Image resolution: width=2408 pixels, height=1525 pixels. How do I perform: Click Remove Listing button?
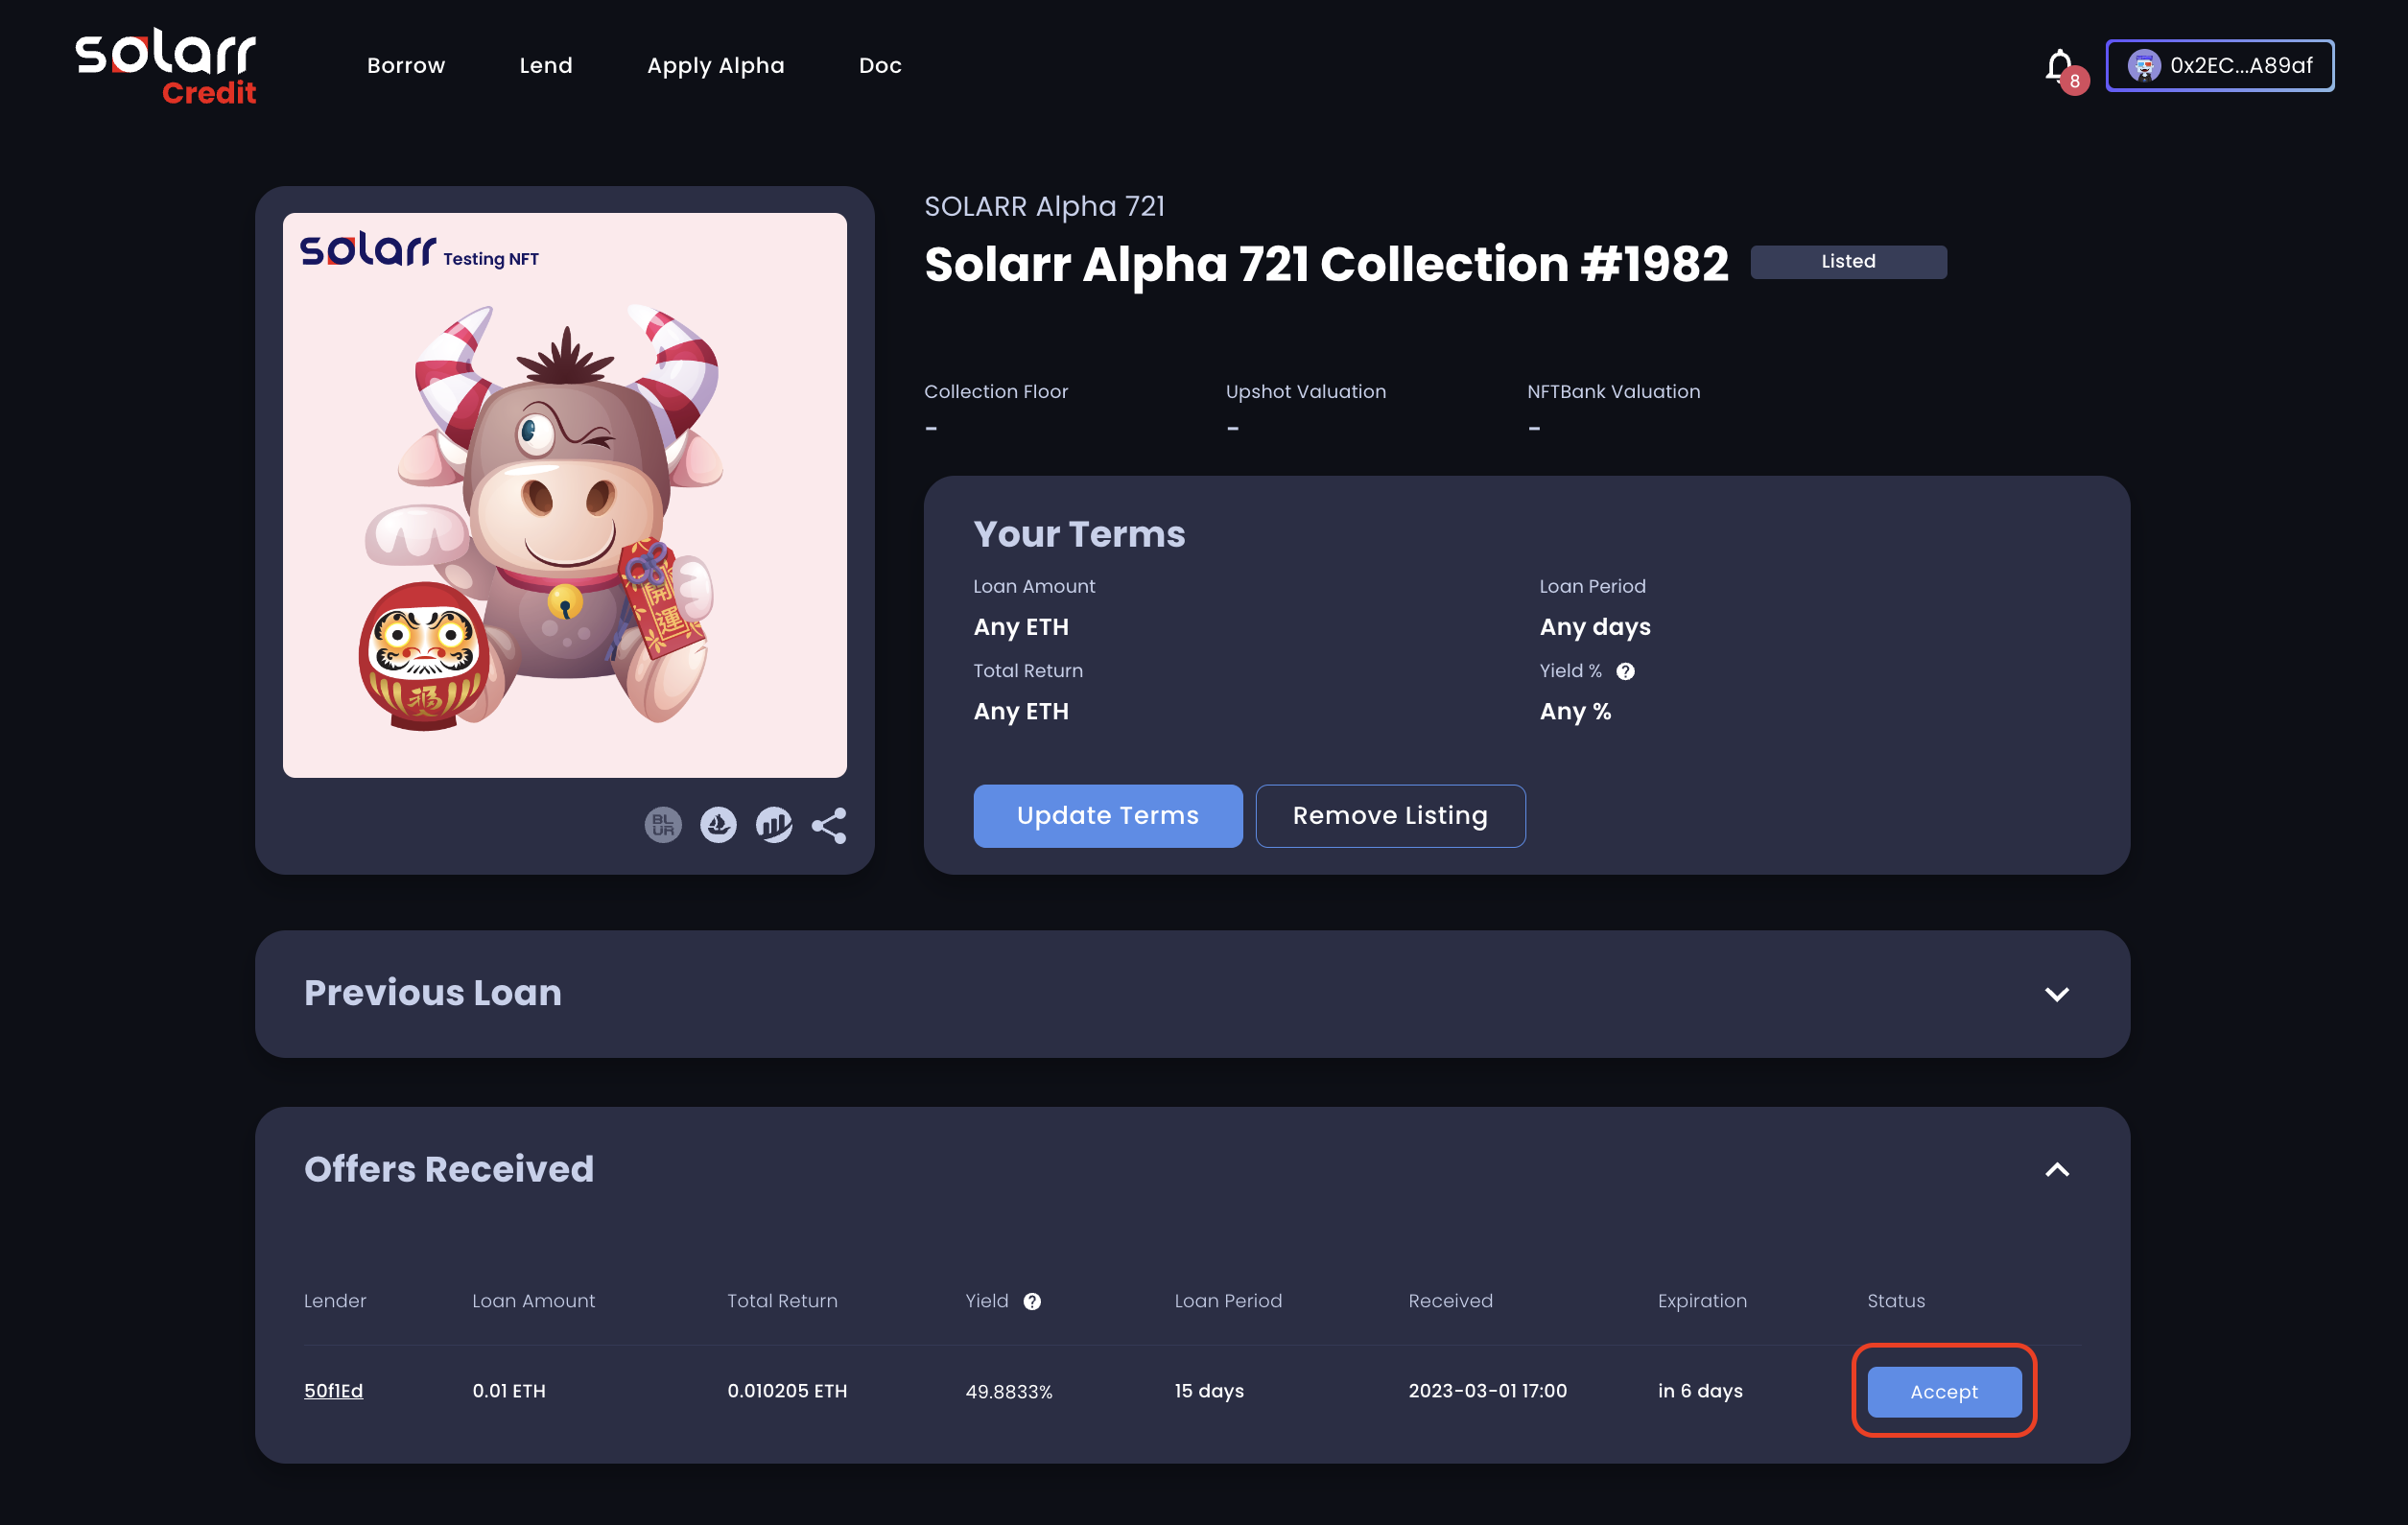[1389, 816]
